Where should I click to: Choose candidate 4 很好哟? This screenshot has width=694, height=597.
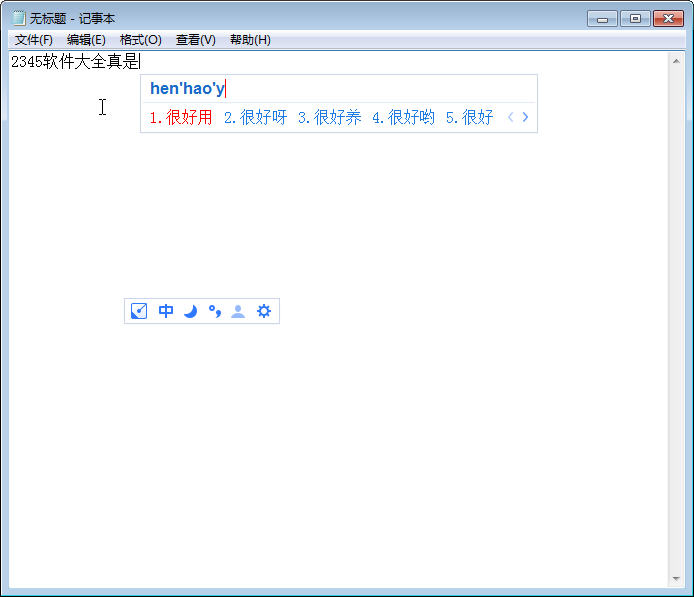pyautogui.click(x=403, y=118)
